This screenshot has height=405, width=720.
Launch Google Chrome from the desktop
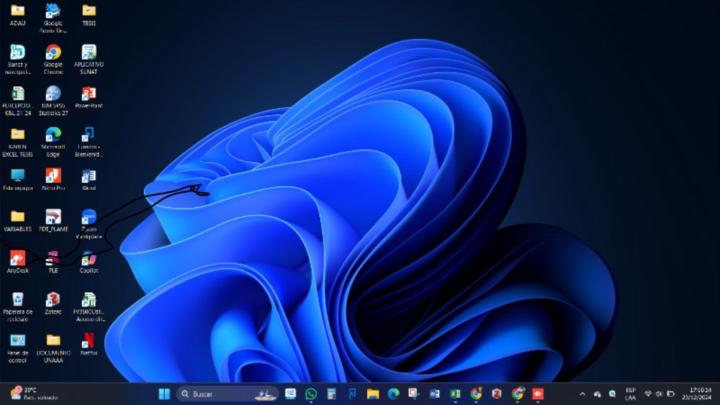click(53, 60)
